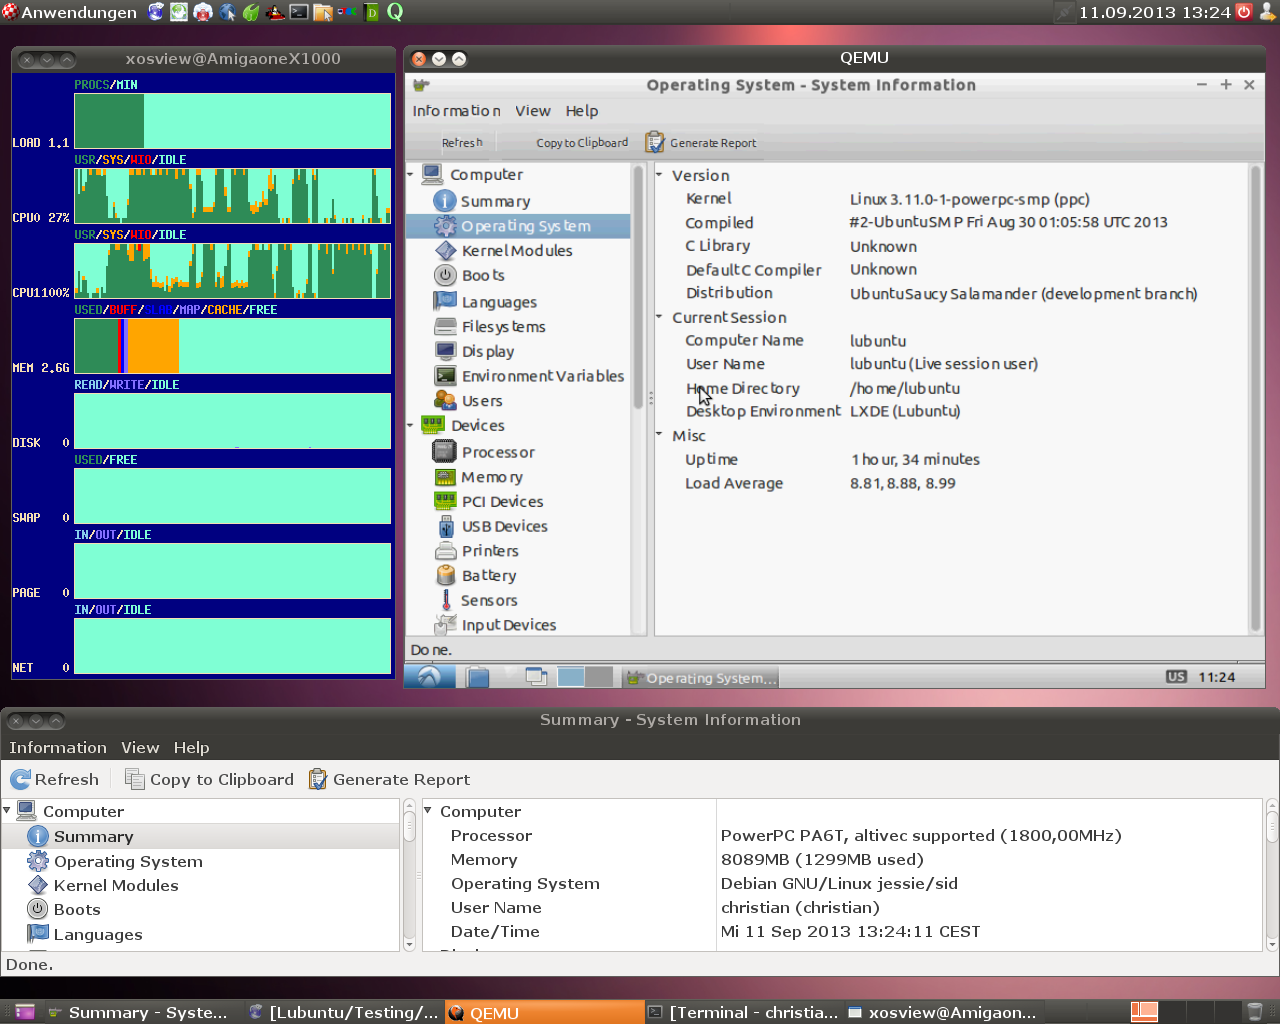Open the Help menu in the QEMU window
The image size is (1280, 1024).
click(x=581, y=111)
